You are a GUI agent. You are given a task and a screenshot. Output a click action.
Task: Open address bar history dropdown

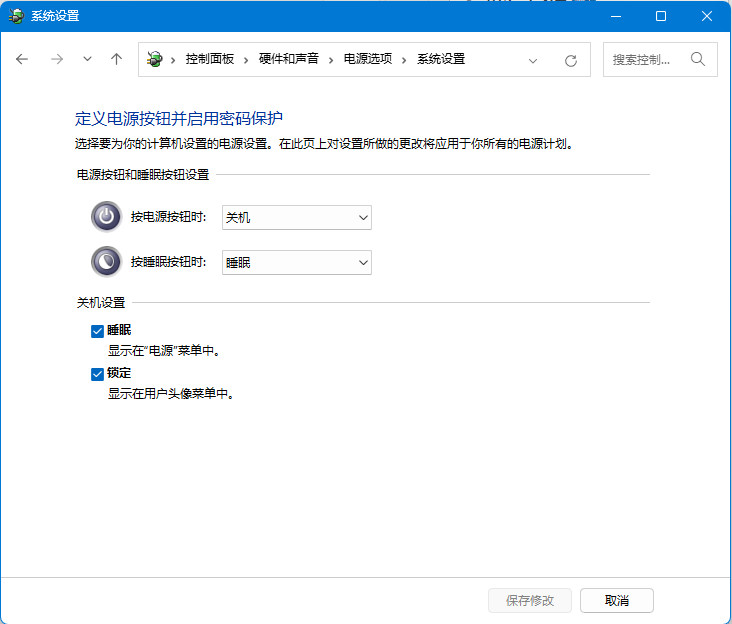click(x=533, y=61)
